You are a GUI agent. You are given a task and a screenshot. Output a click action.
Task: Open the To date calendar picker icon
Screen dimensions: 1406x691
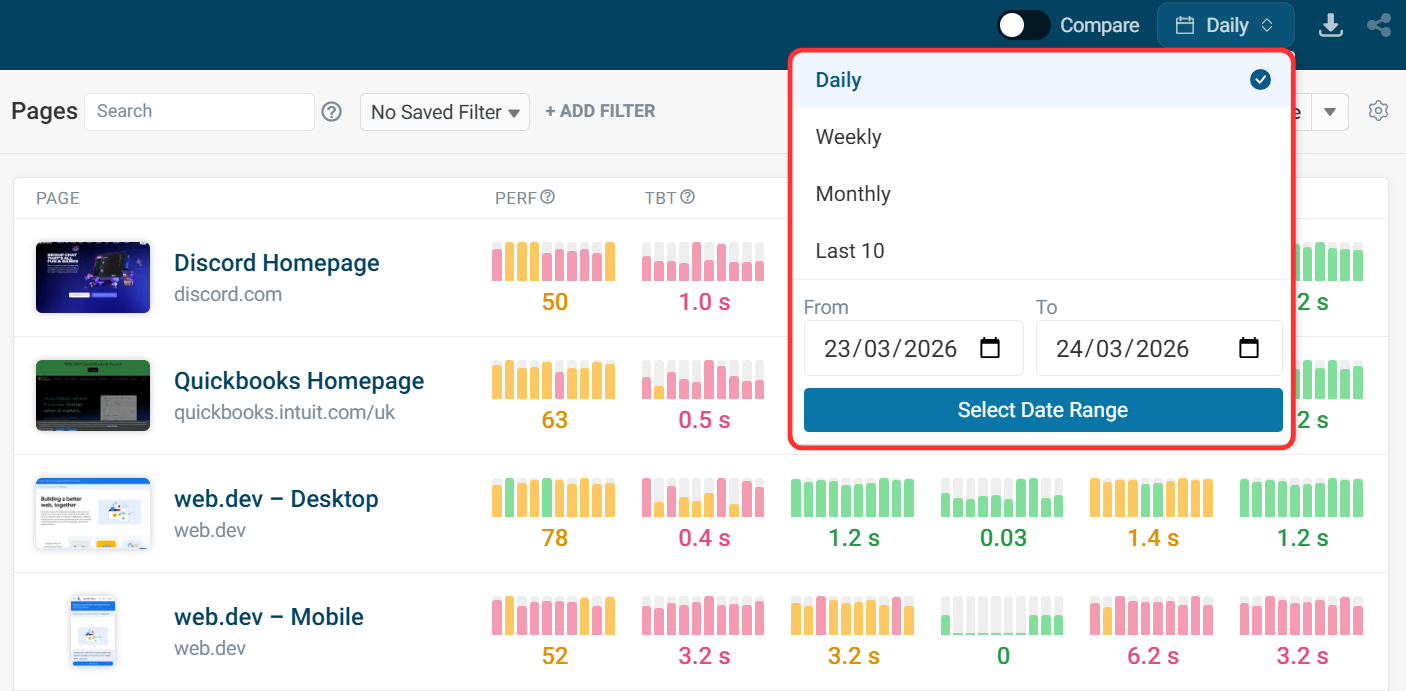(1249, 348)
